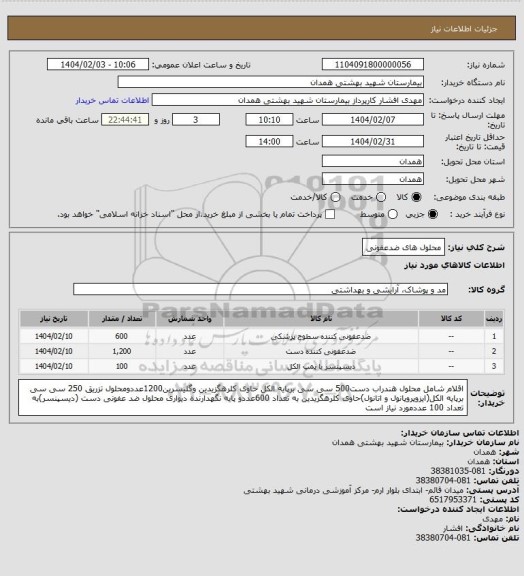Click the remaining time field 22:44:41
The width and height of the screenshot is (524, 576).
[125, 120]
